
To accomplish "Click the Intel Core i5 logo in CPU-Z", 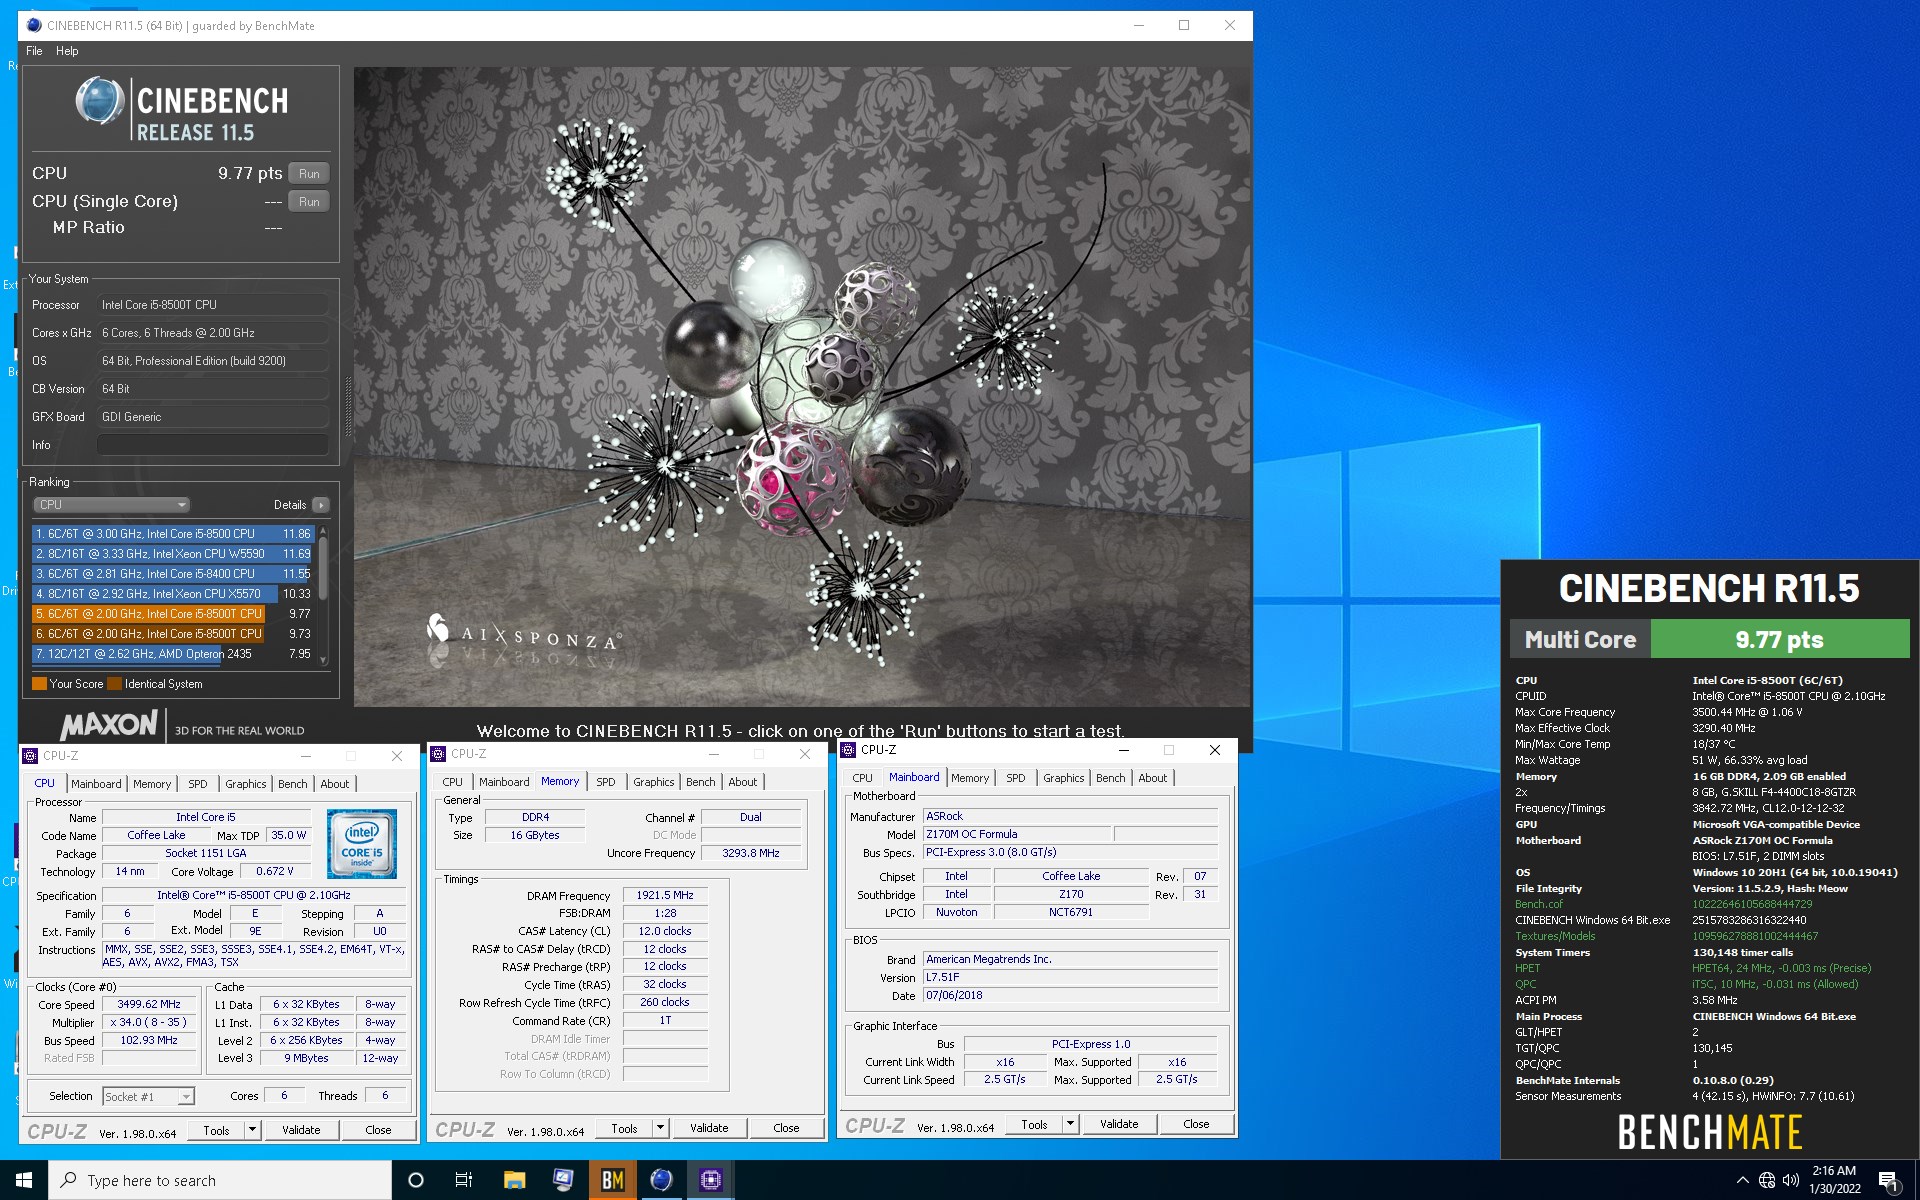I will coord(361,844).
